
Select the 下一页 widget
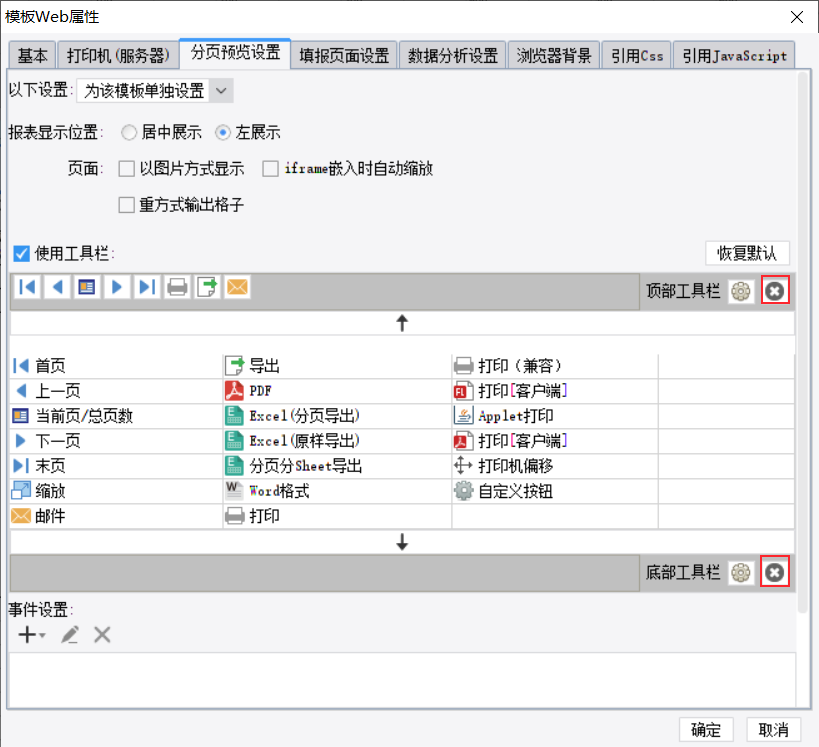pyautogui.click(x=116, y=441)
